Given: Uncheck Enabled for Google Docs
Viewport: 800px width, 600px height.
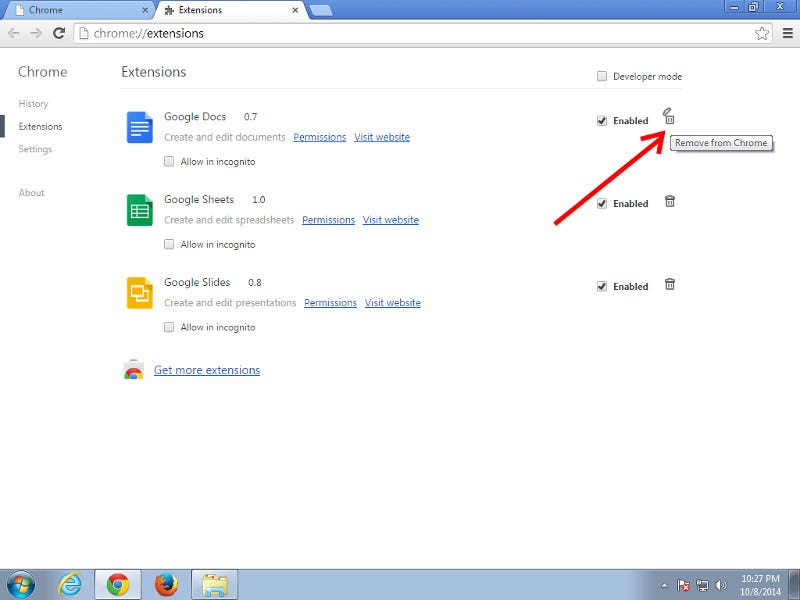Looking at the screenshot, I should [x=602, y=121].
